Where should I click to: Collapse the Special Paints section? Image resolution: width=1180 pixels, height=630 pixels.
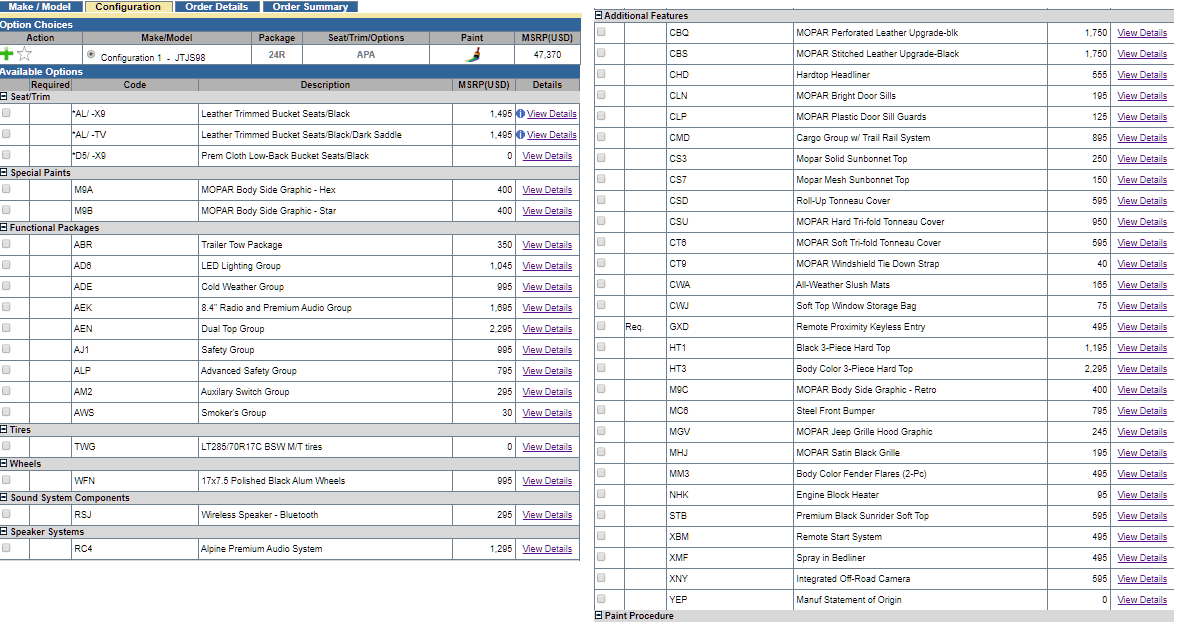[x=4, y=172]
